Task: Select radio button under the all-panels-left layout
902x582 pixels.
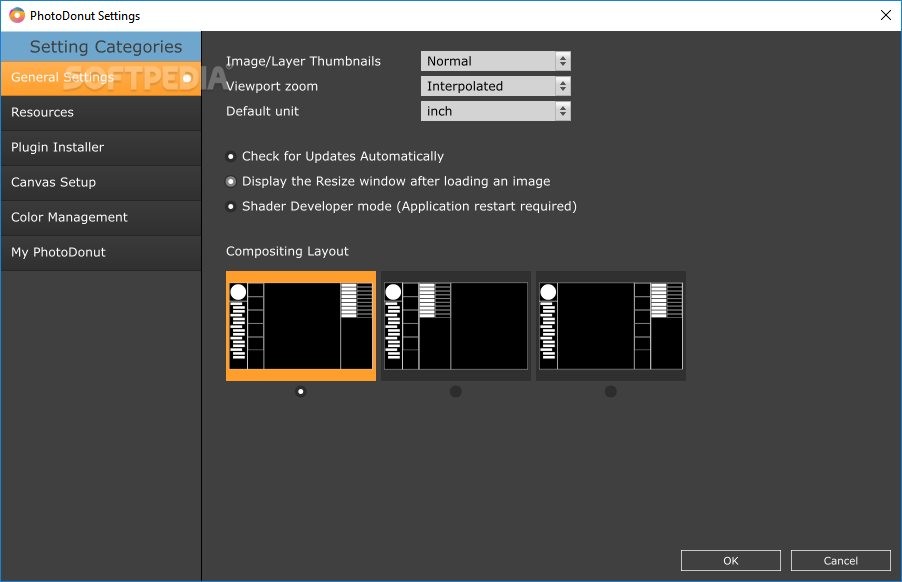Action: pos(456,392)
